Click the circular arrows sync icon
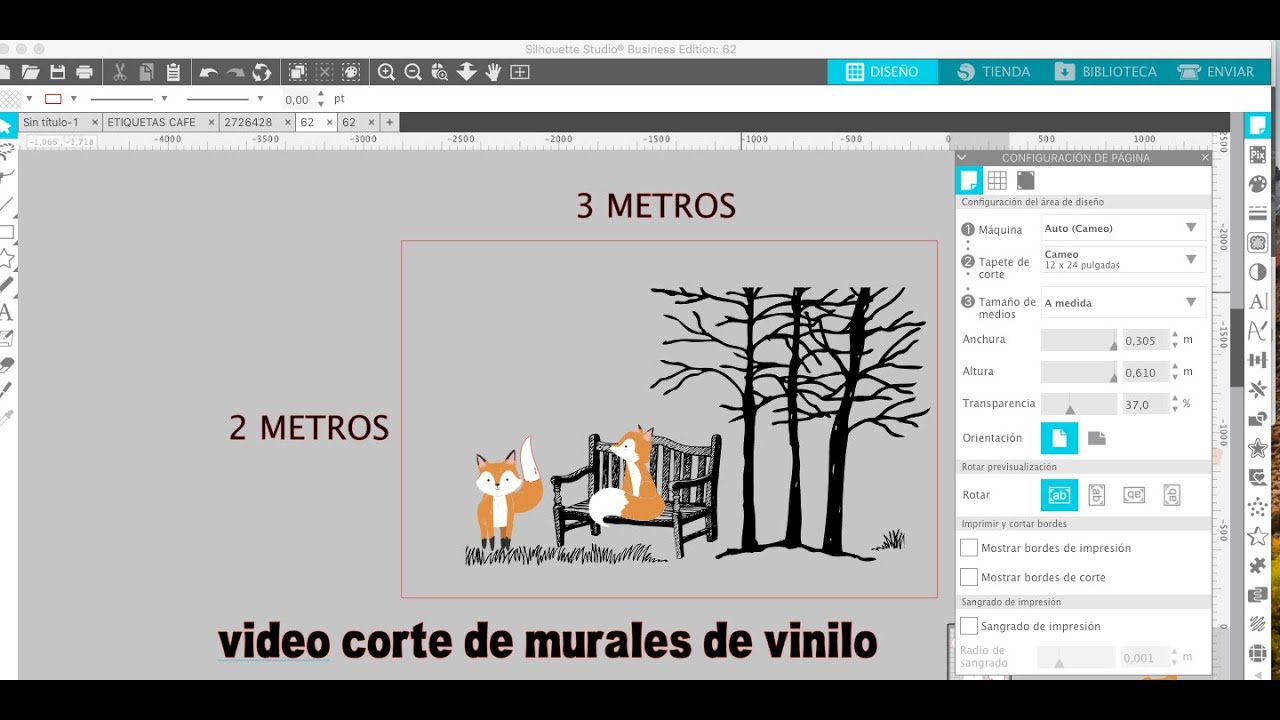 coord(262,72)
